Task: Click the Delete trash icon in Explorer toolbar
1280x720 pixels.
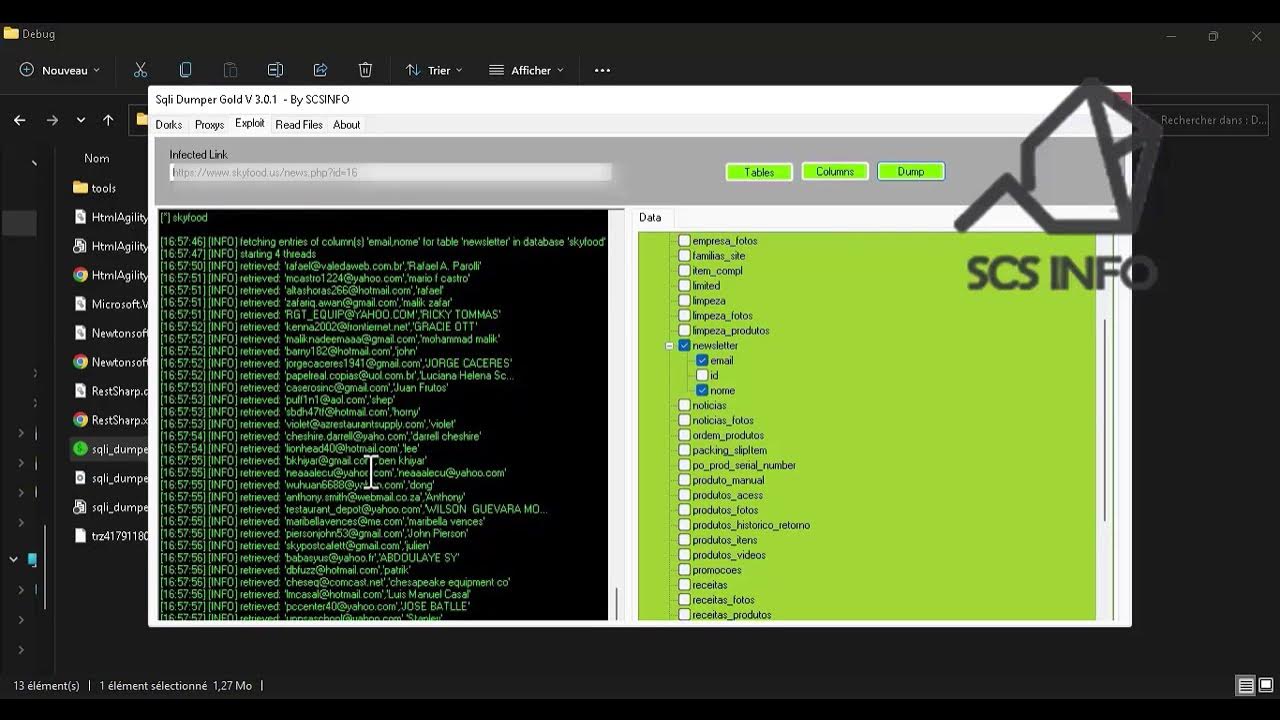Action: click(365, 70)
